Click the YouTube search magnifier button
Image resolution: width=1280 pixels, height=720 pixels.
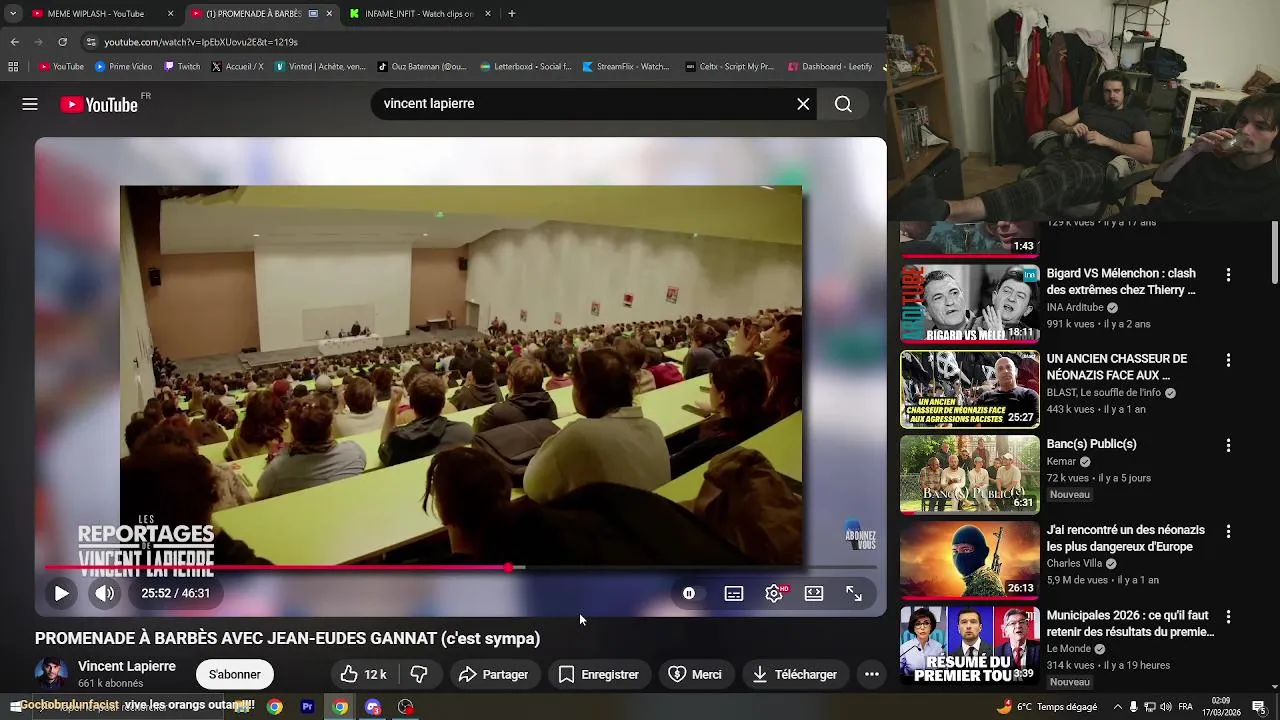click(x=843, y=104)
